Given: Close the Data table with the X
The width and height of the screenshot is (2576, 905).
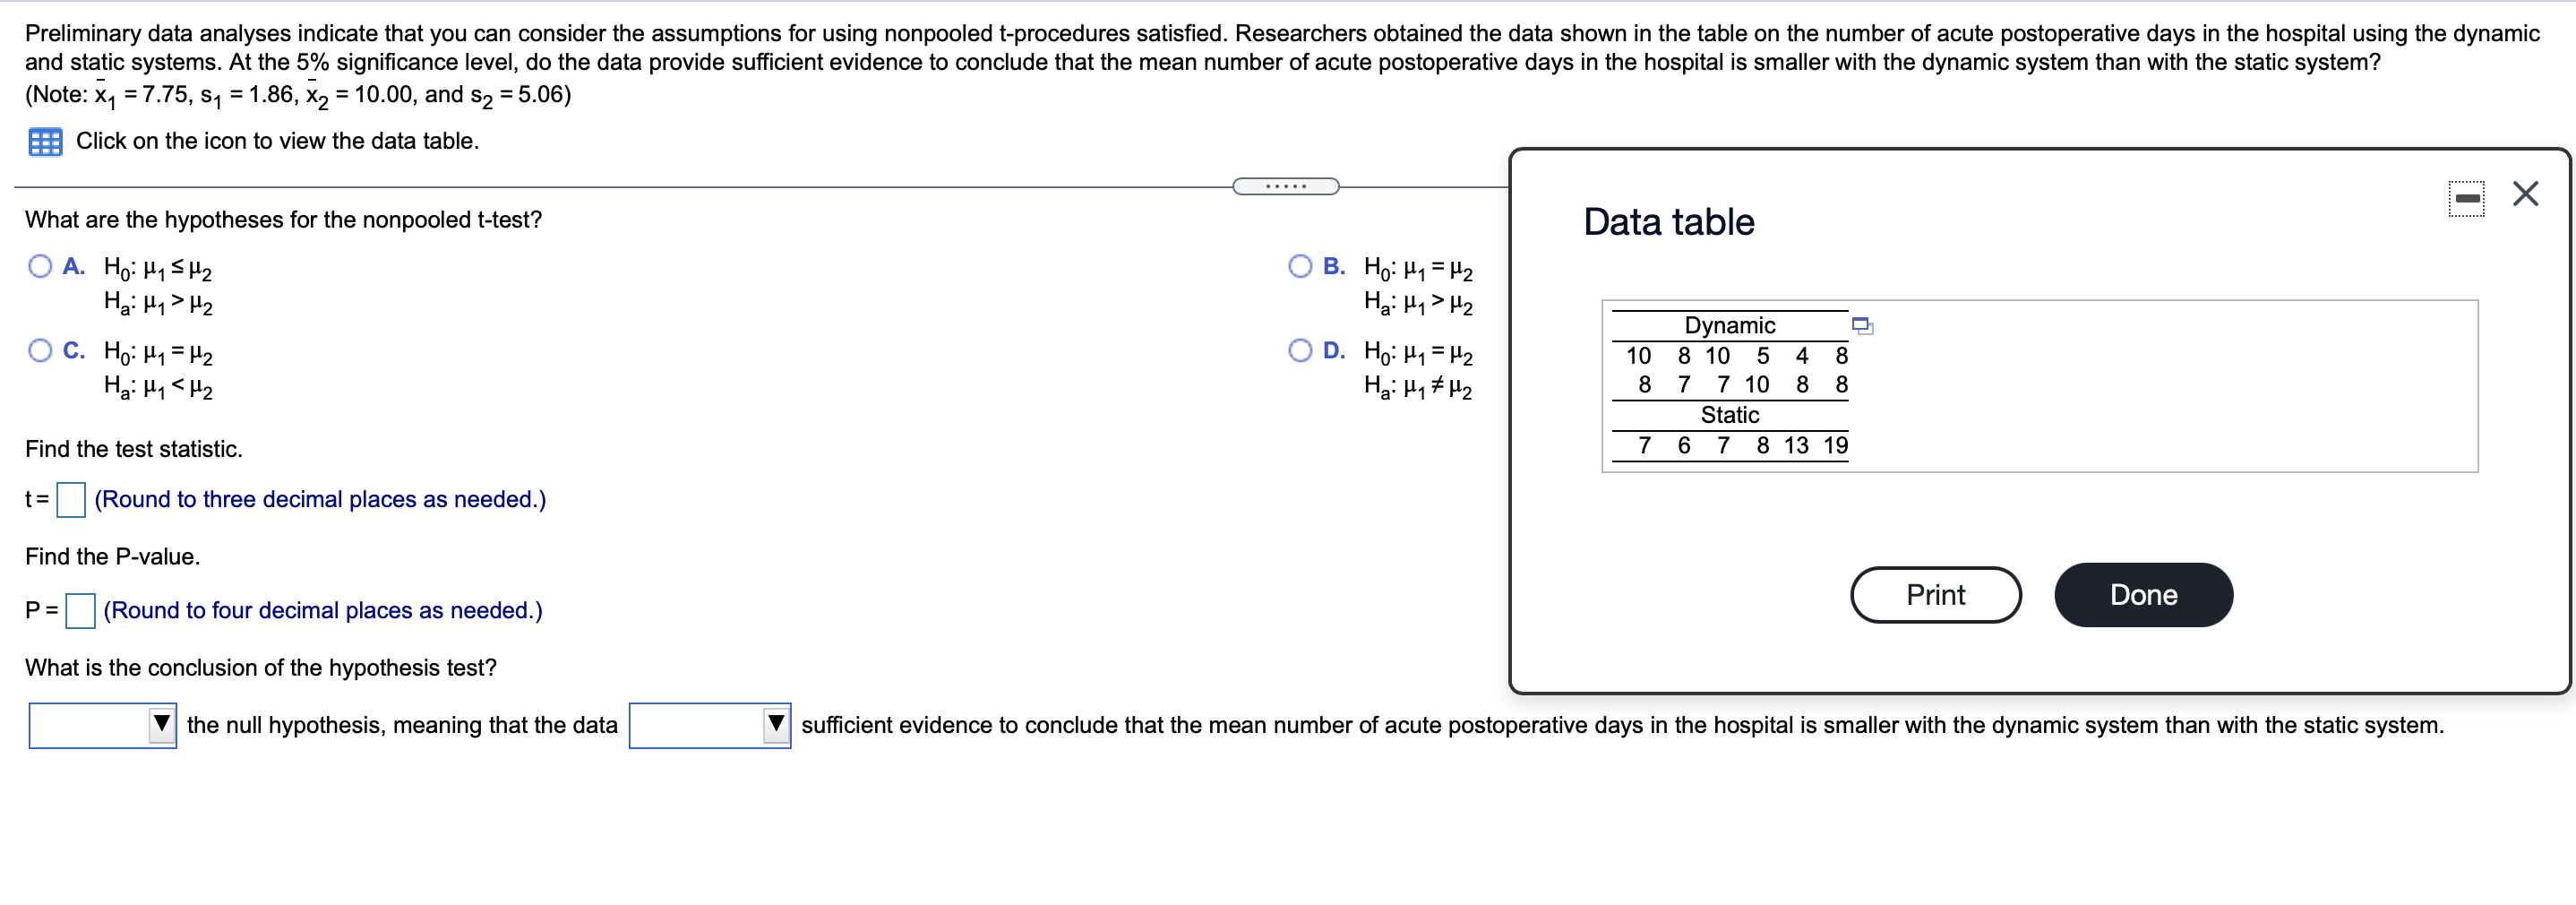Looking at the screenshot, I should click(x=2527, y=194).
